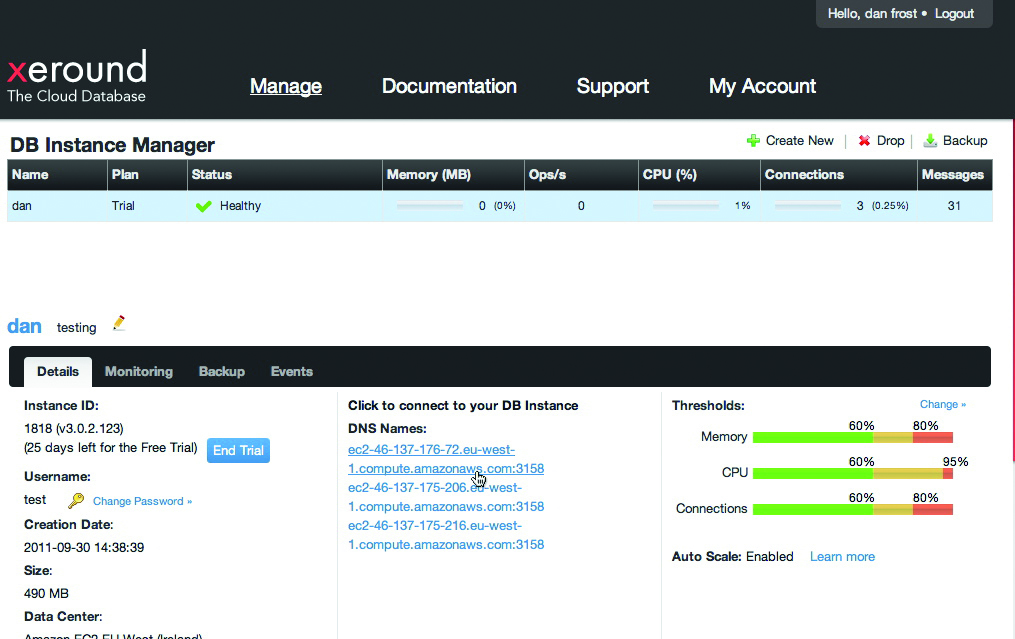The image size is (1015, 639).
Task: Click the Connections column header
Action: coord(838,175)
